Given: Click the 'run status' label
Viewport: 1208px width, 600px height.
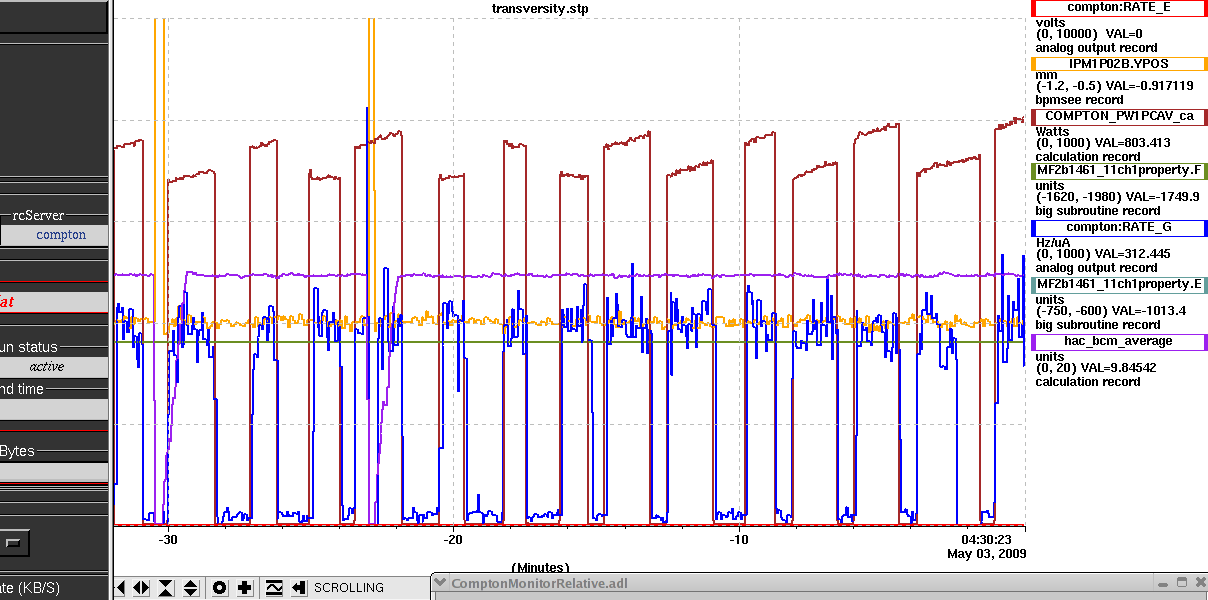Looking at the screenshot, I should (29, 347).
